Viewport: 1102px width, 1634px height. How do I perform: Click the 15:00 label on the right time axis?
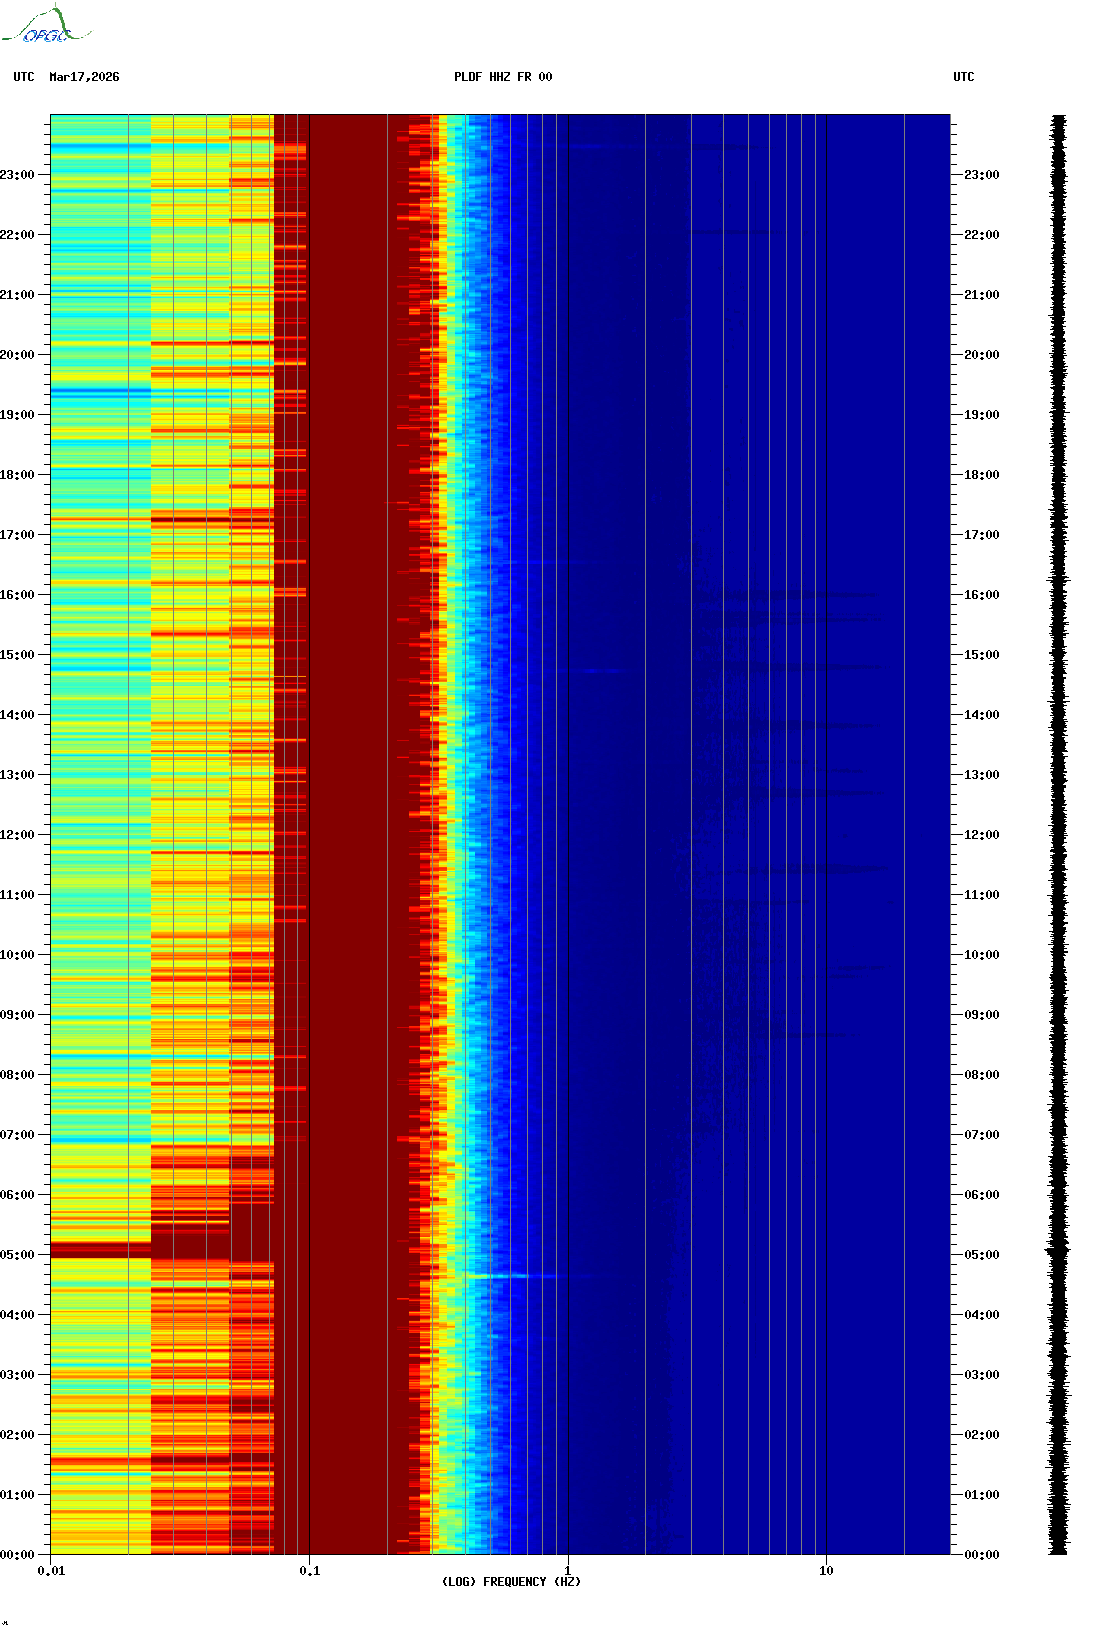pyautogui.click(x=982, y=655)
